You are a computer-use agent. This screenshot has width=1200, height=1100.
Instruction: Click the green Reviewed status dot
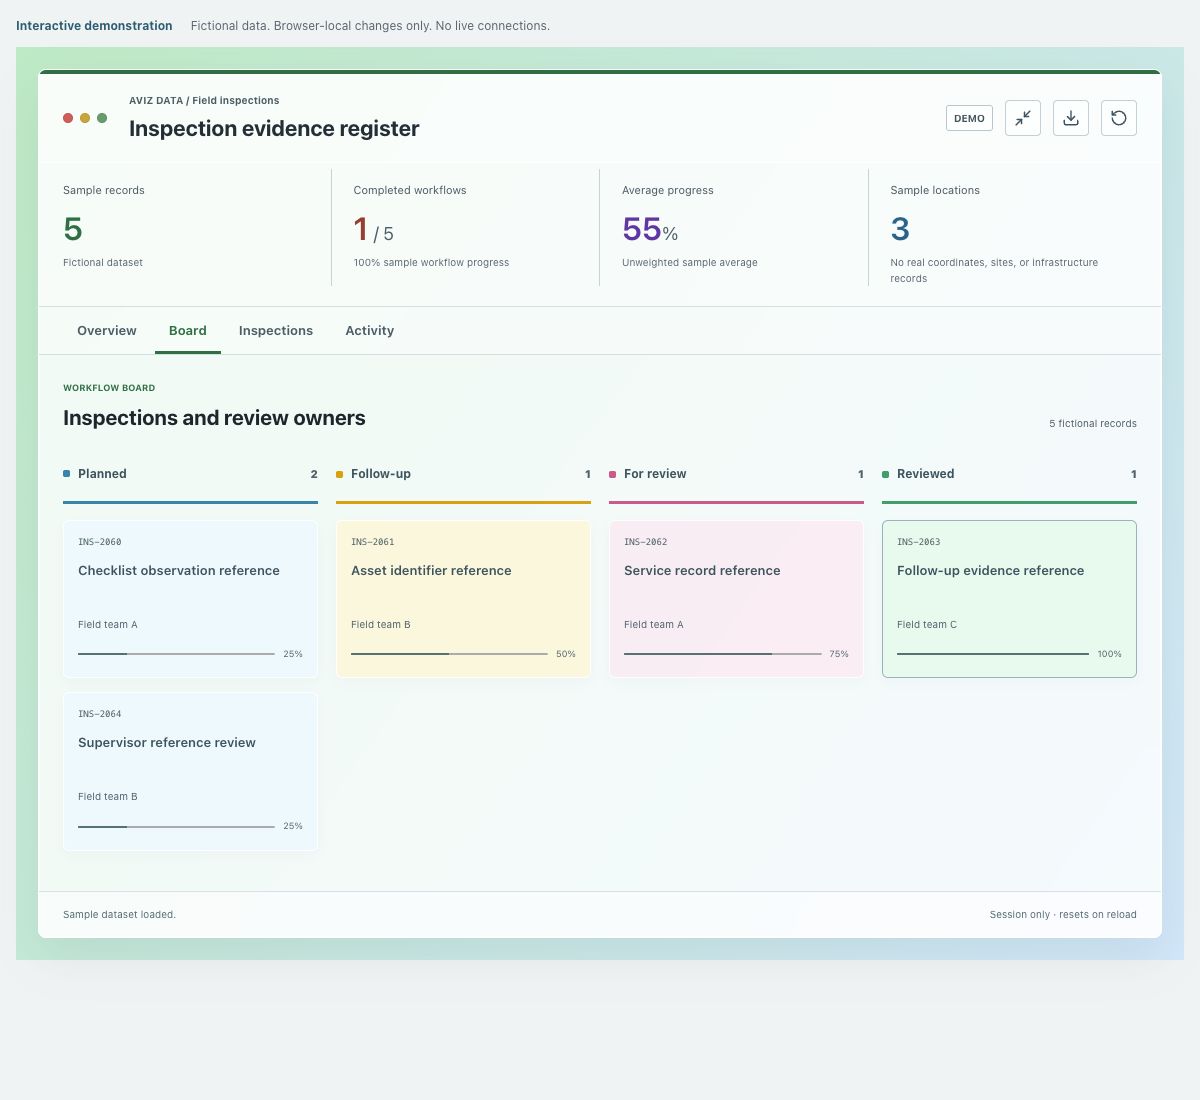[x=886, y=474]
